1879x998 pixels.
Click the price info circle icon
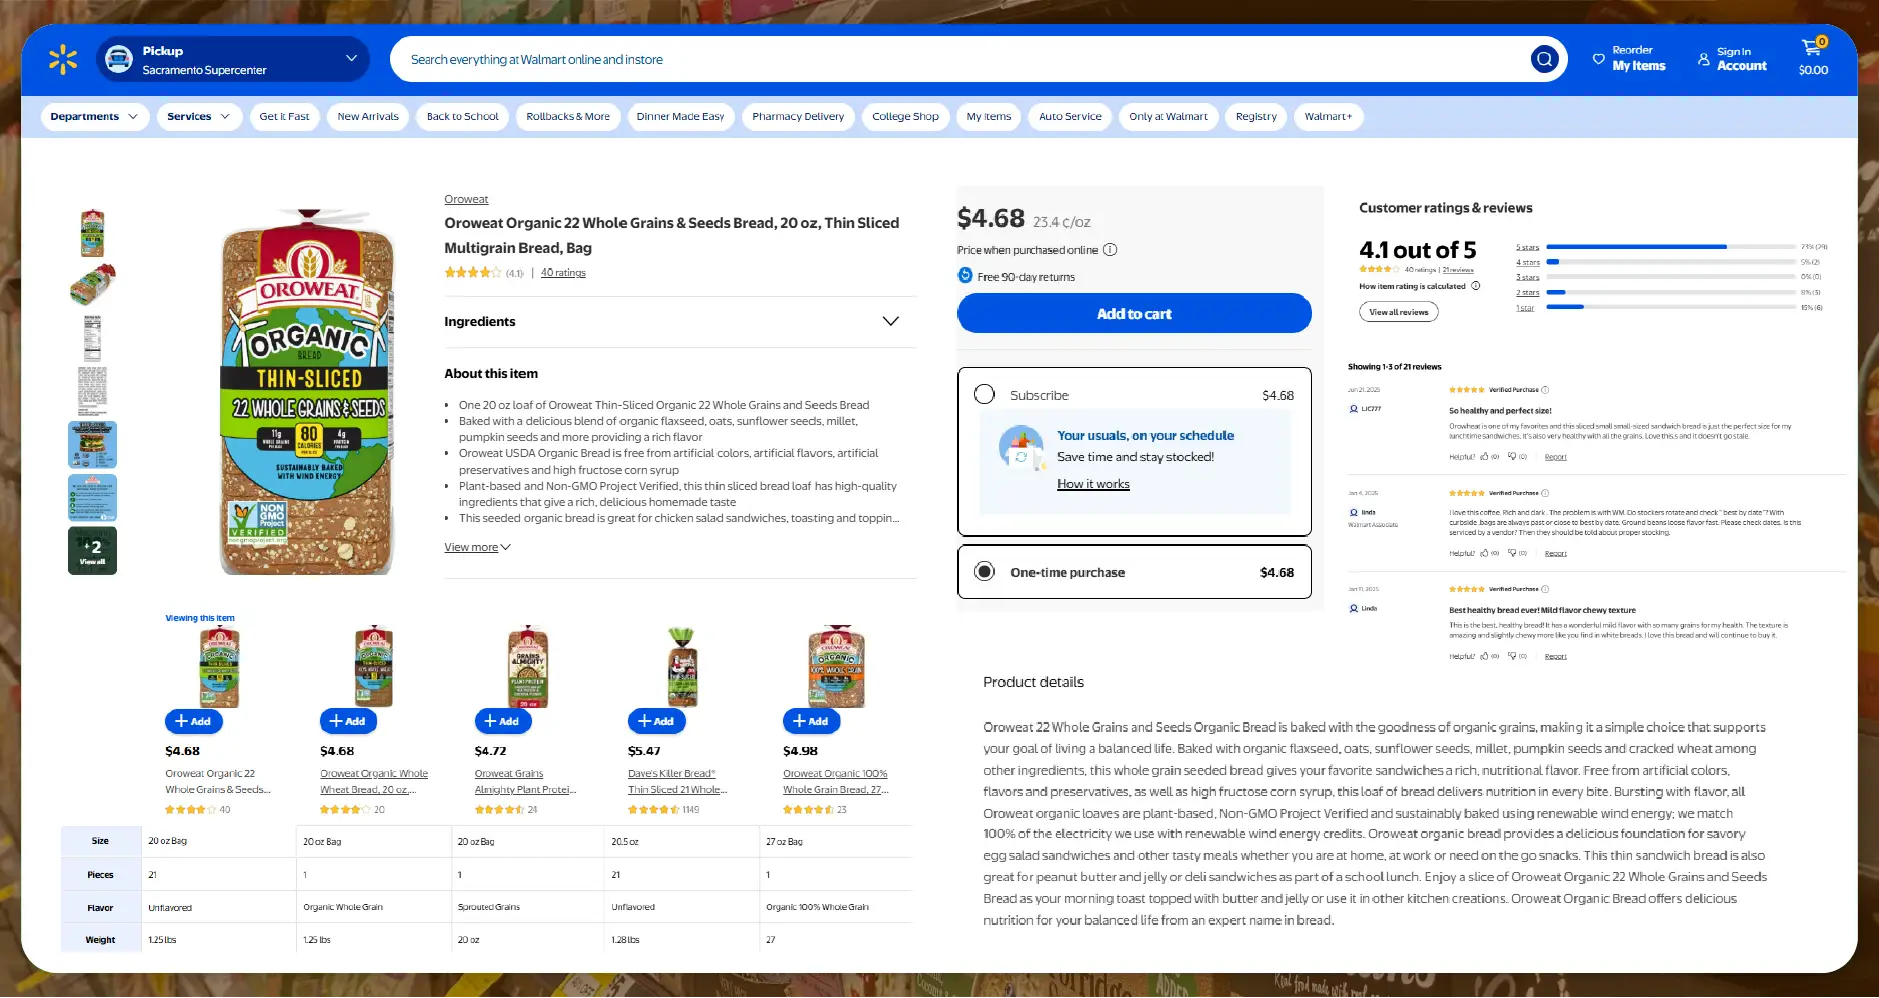[1110, 250]
